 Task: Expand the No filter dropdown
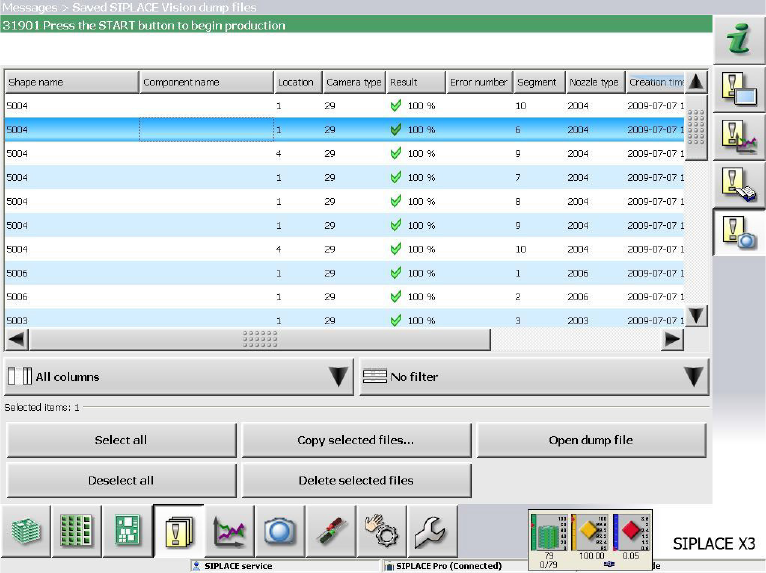pos(534,377)
